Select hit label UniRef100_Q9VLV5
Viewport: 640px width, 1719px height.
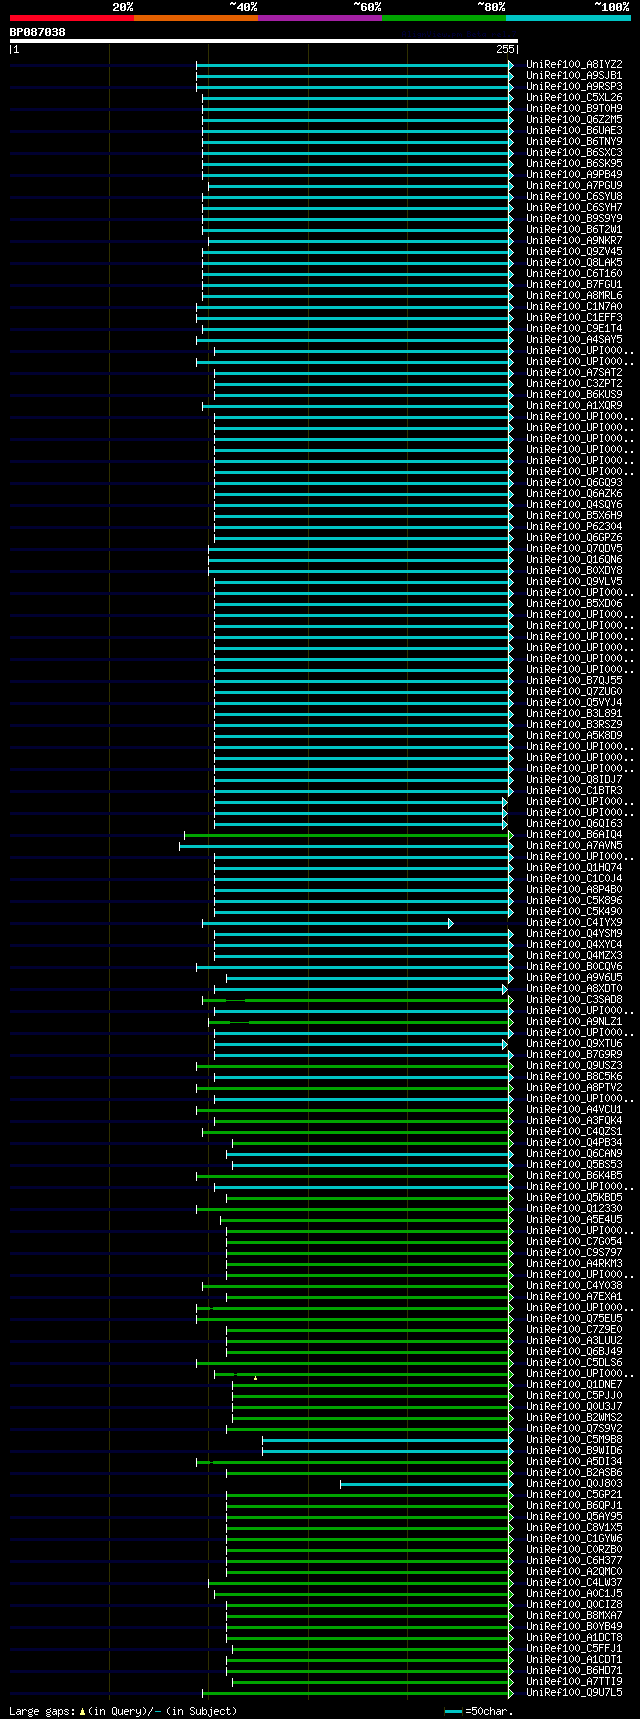point(574,582)
